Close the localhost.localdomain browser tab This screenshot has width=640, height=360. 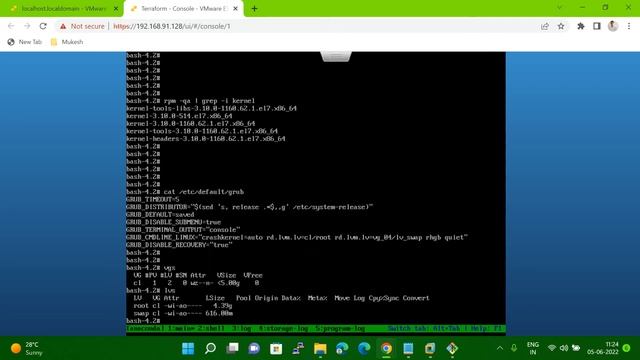[116, 8]
